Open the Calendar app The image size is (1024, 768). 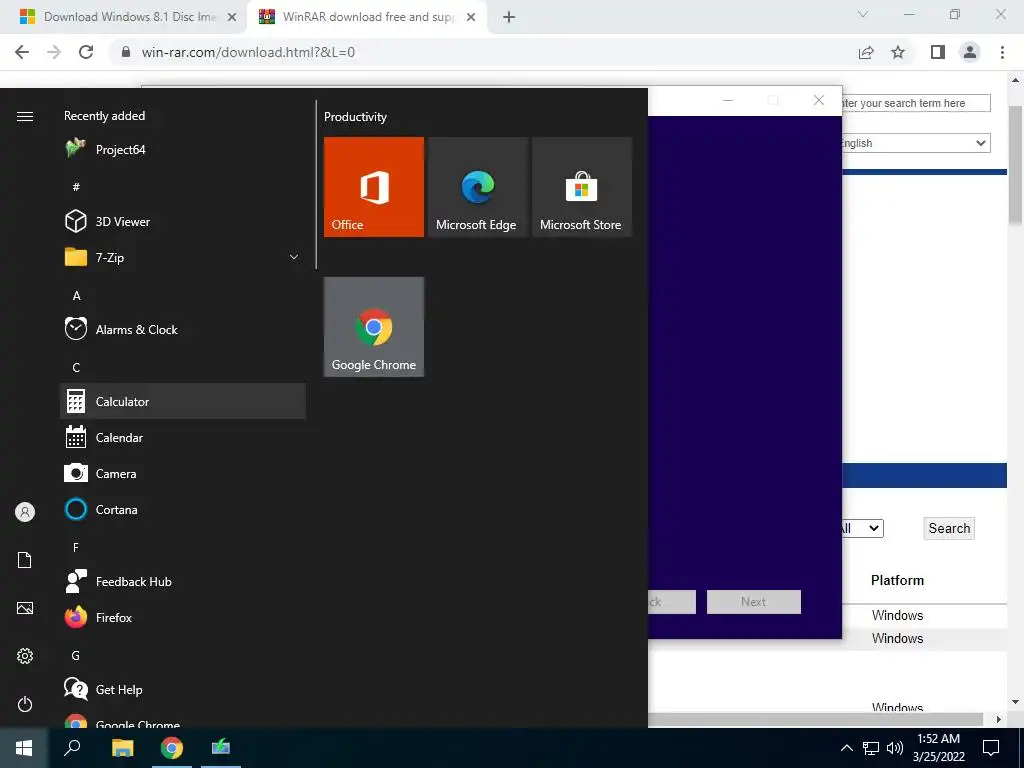(183, 437)
